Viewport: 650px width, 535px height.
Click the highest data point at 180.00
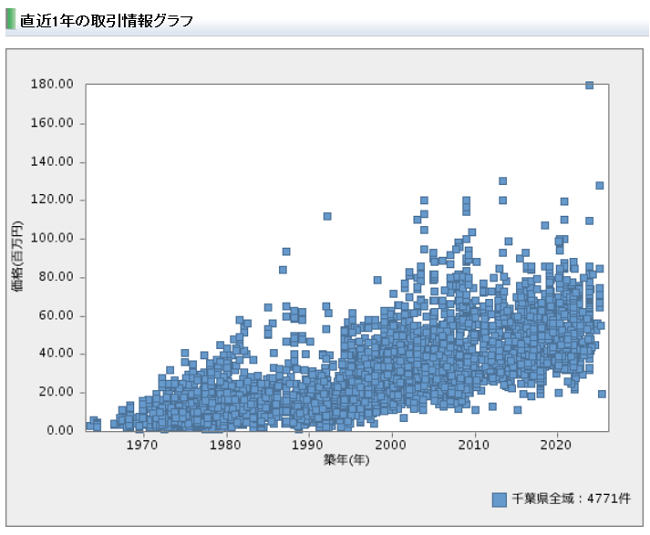(589, 86)
